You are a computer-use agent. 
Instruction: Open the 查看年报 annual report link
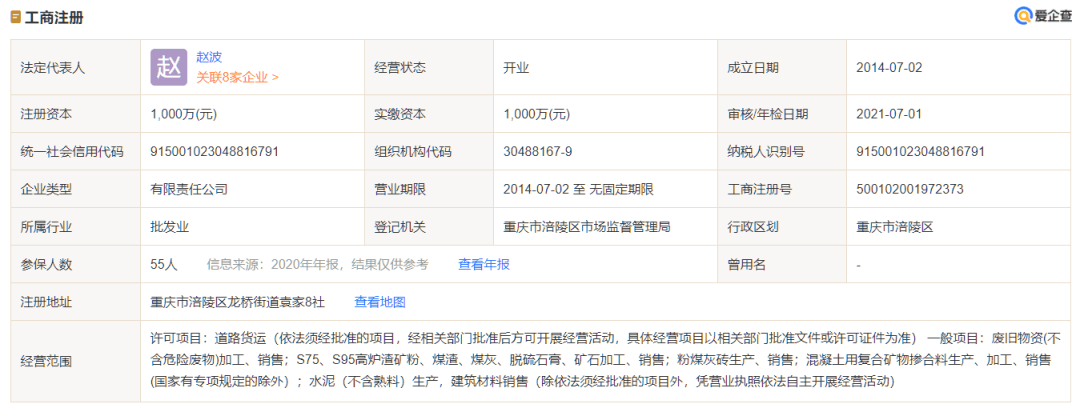tap(484, 264)
